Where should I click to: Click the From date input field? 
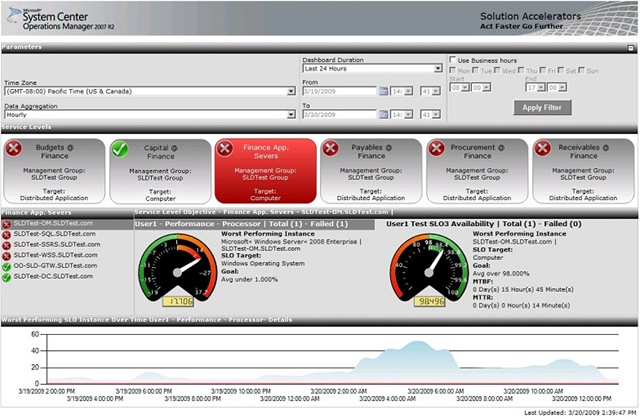click(339, 91)
